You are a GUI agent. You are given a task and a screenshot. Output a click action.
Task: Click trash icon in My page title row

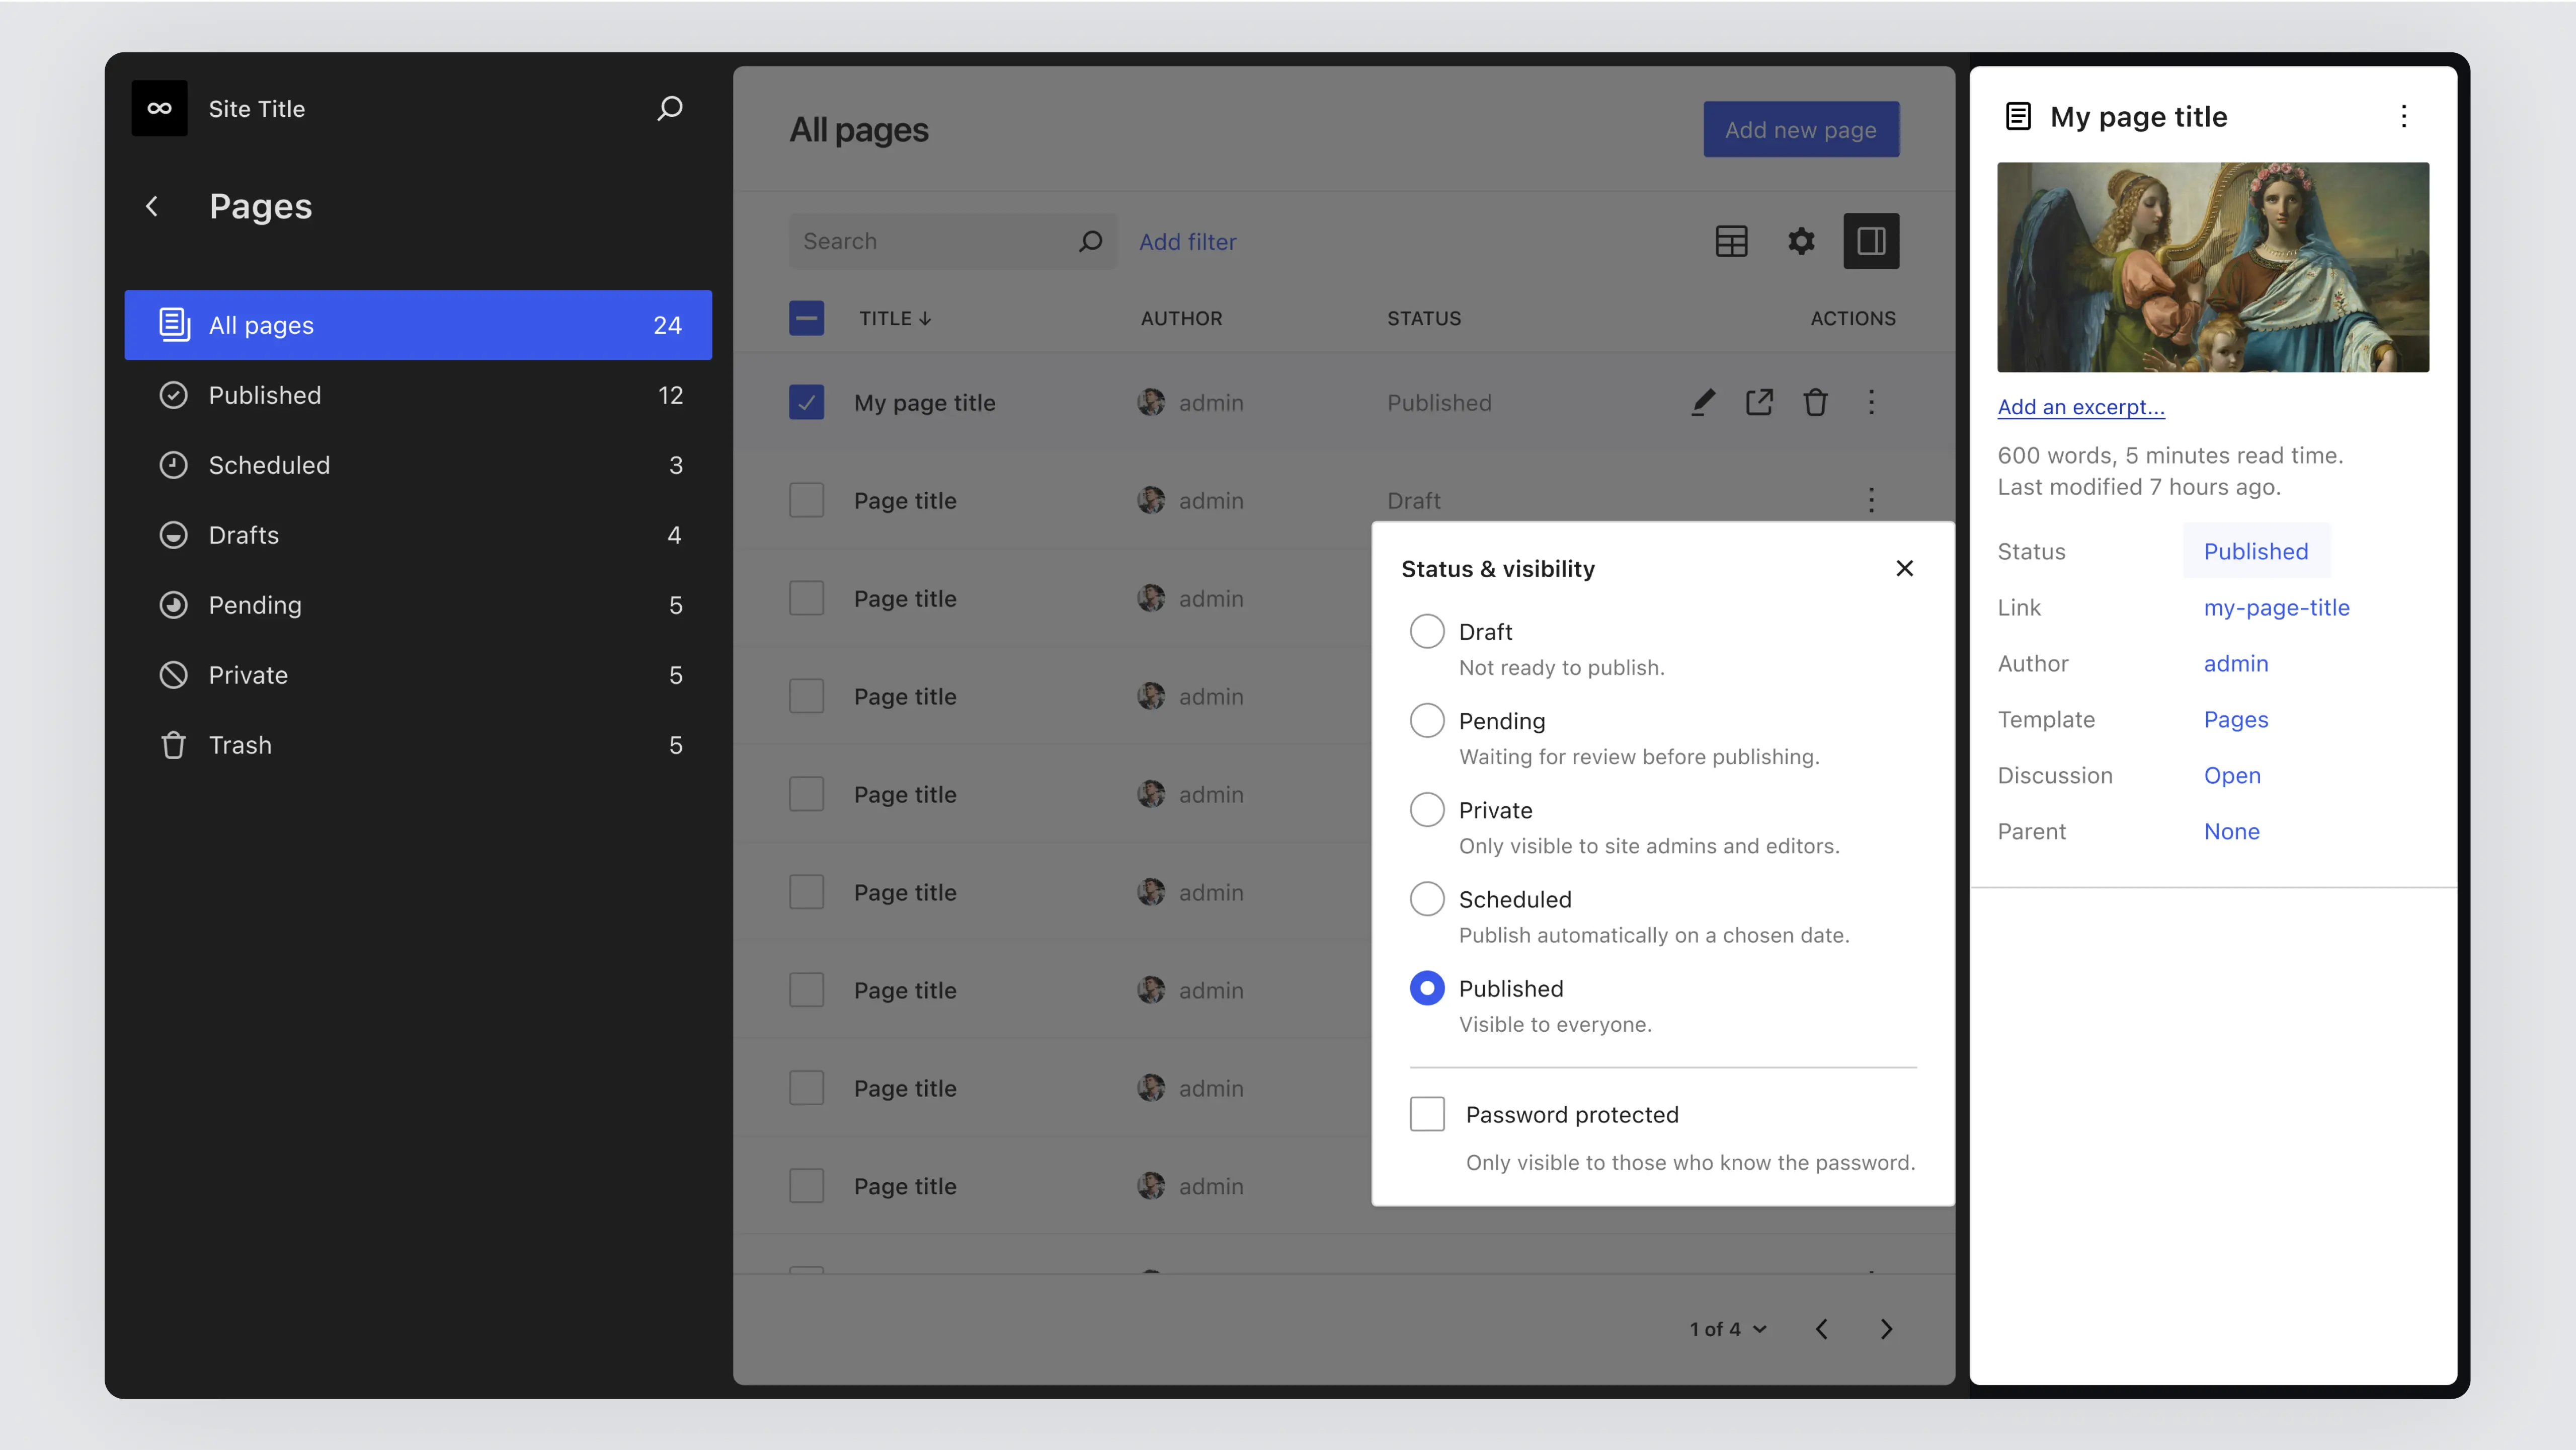click(1815, 402)
